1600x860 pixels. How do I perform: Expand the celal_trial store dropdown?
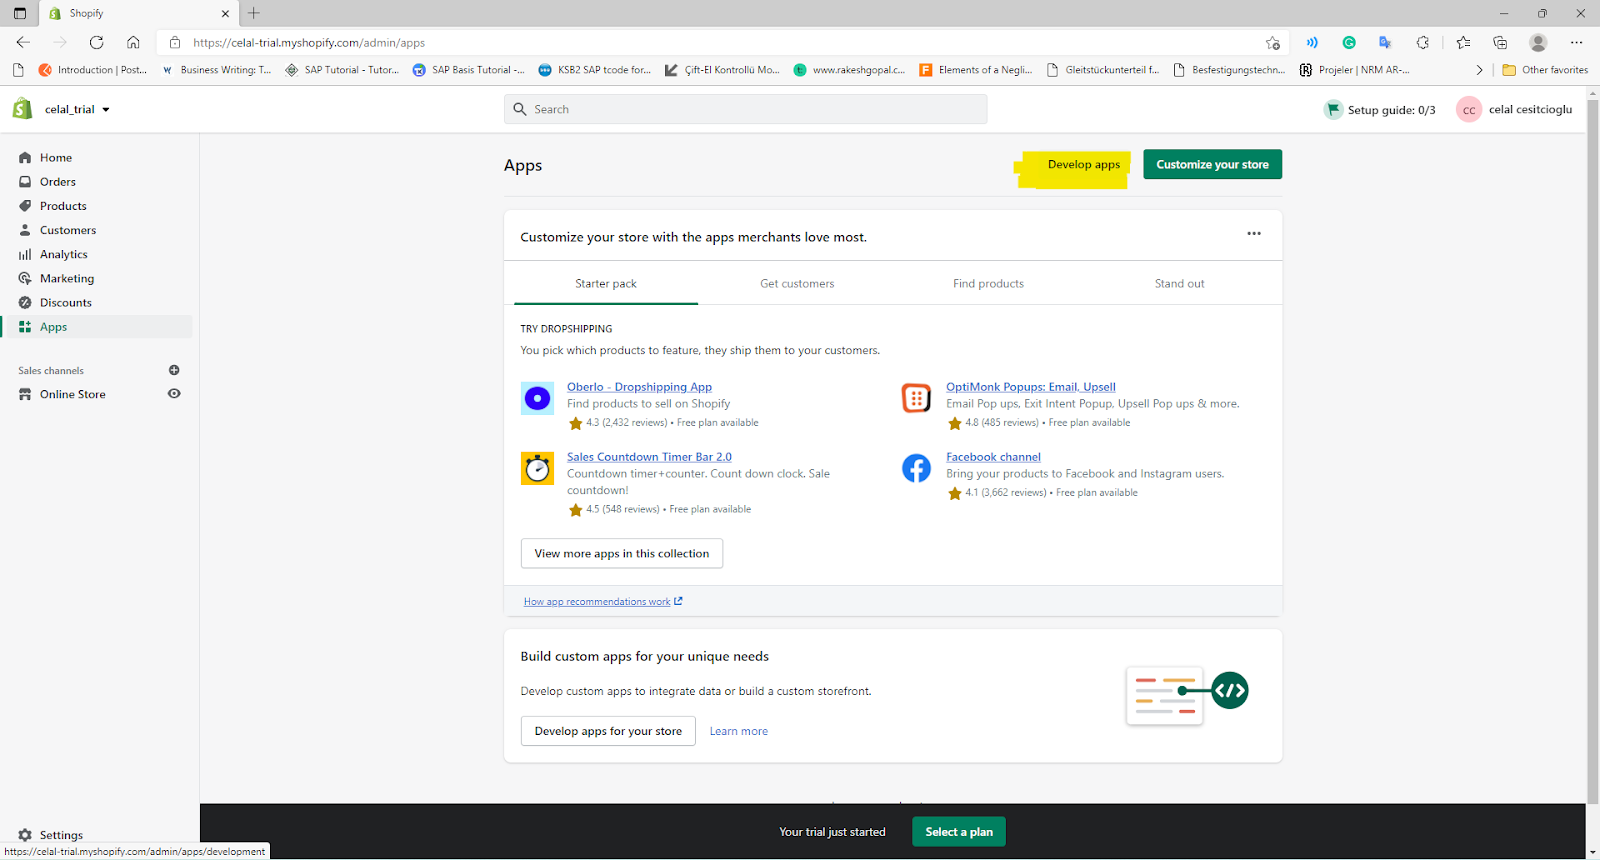pos(77,110)
